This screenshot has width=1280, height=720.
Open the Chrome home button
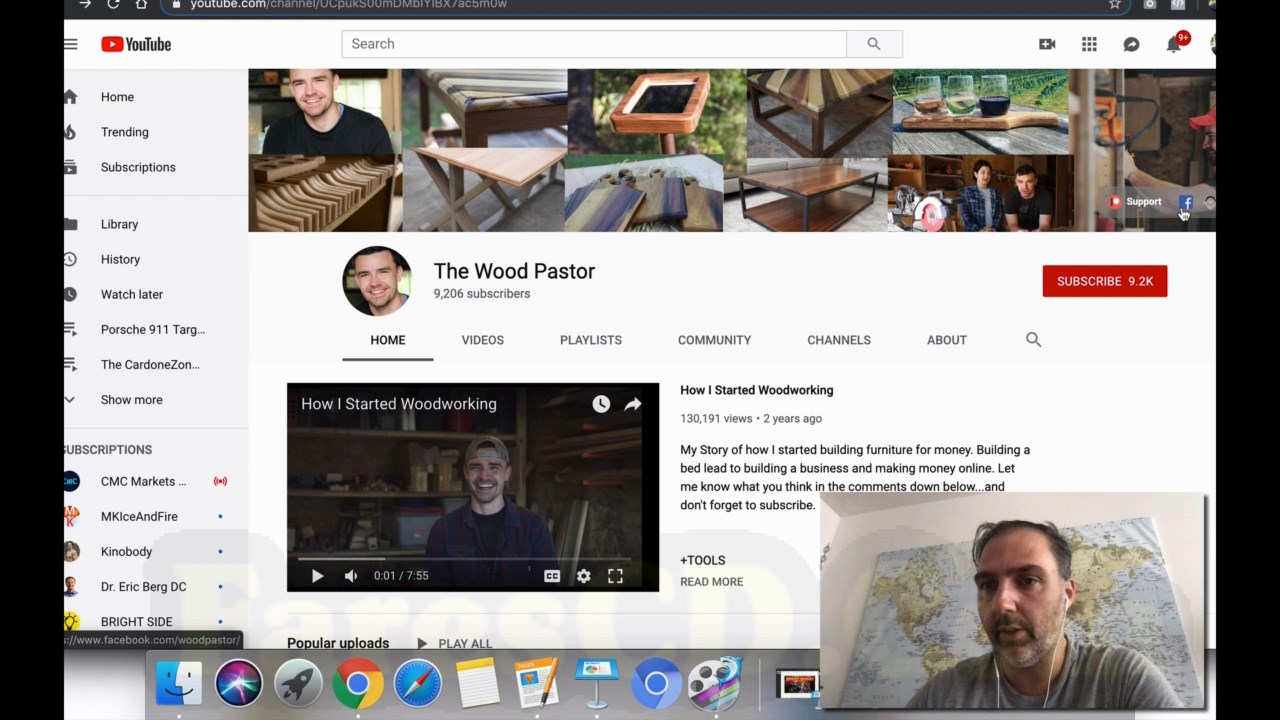click(x=141, y=4)
